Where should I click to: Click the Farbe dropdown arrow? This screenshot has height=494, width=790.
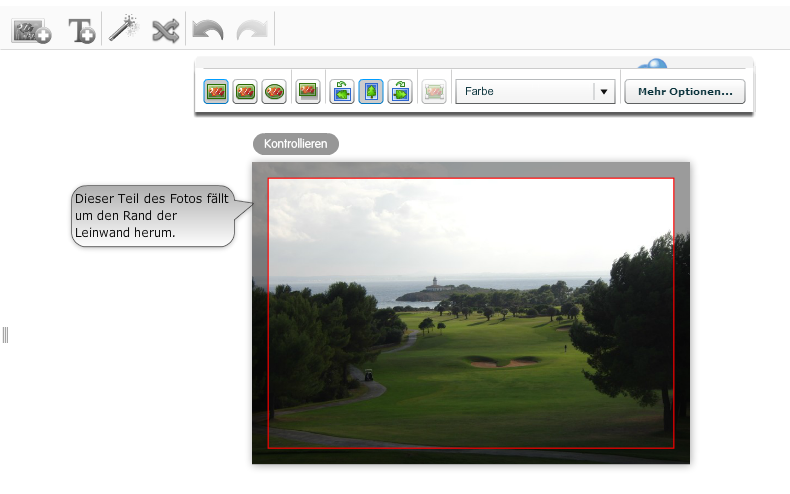click(604, 92)
